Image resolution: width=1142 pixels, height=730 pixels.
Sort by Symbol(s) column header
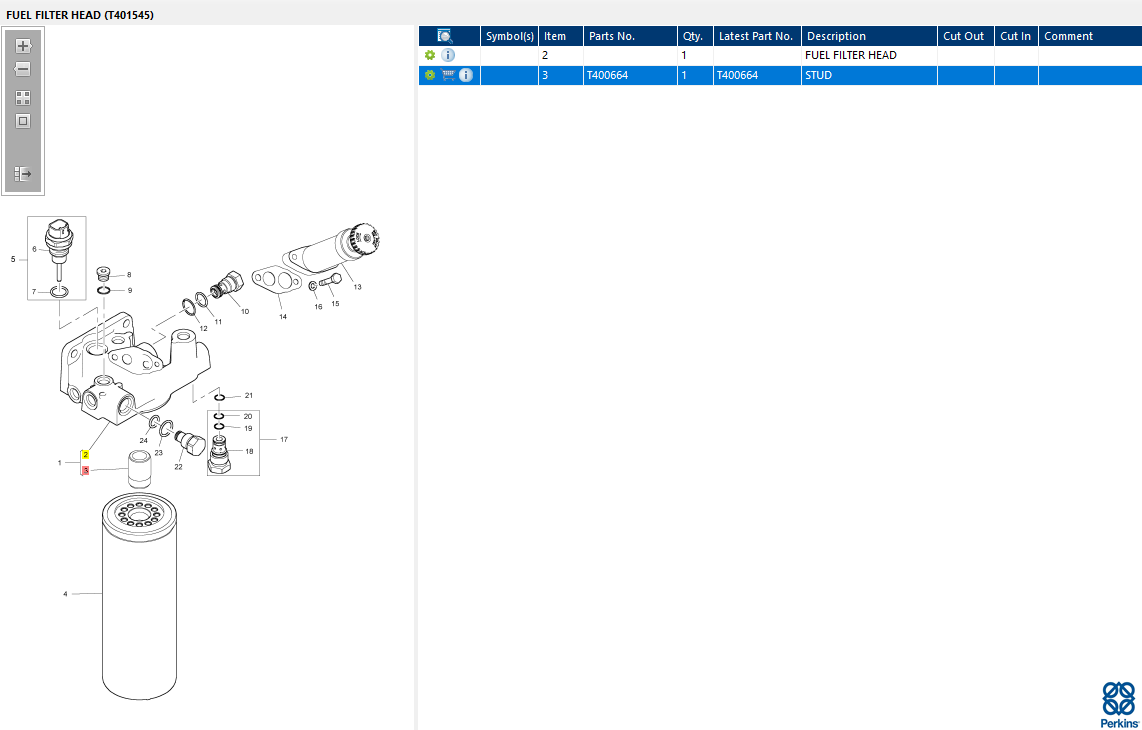[510, 36]
